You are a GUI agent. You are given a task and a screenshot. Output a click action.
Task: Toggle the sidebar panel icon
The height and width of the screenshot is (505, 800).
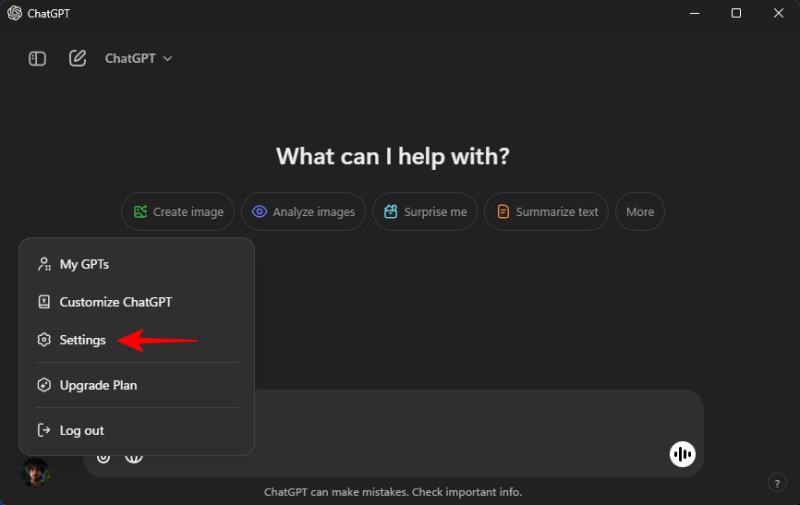pos(37,59)
